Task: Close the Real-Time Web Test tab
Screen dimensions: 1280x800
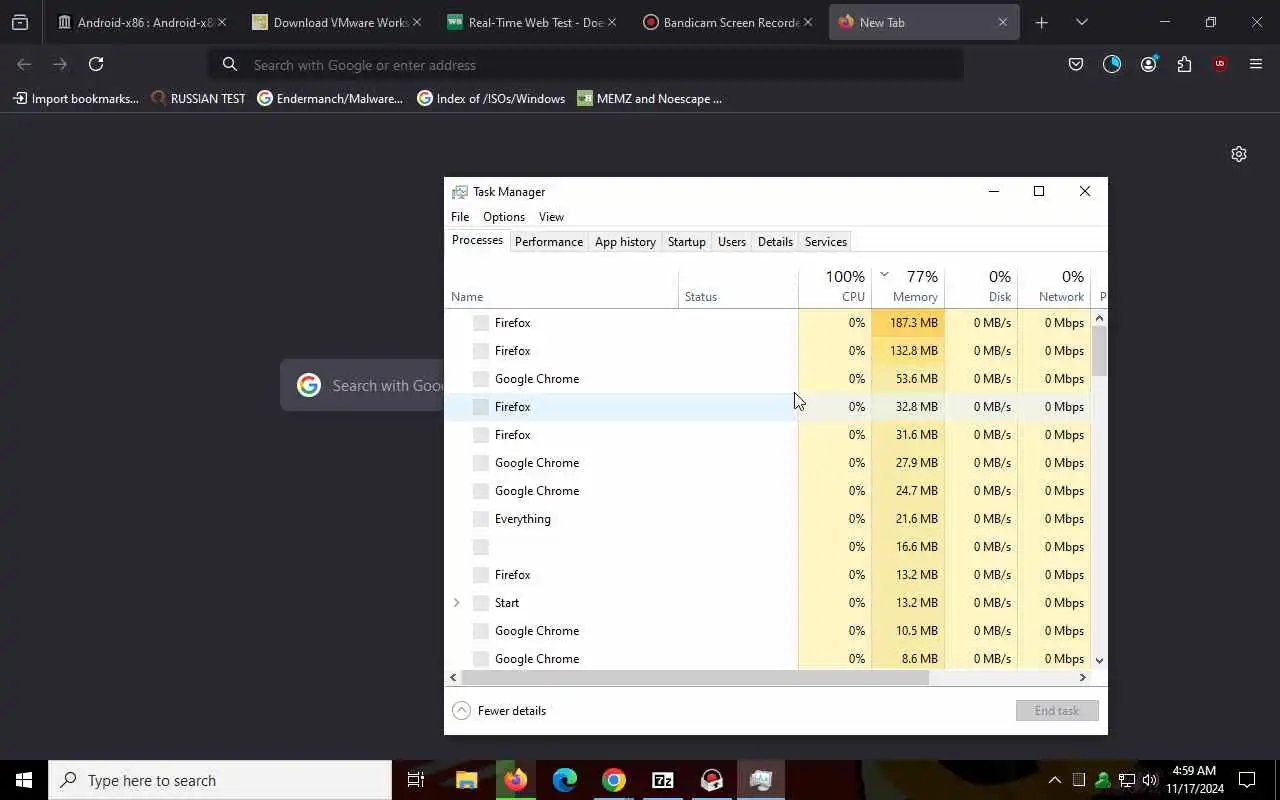Action: [612, 22]
